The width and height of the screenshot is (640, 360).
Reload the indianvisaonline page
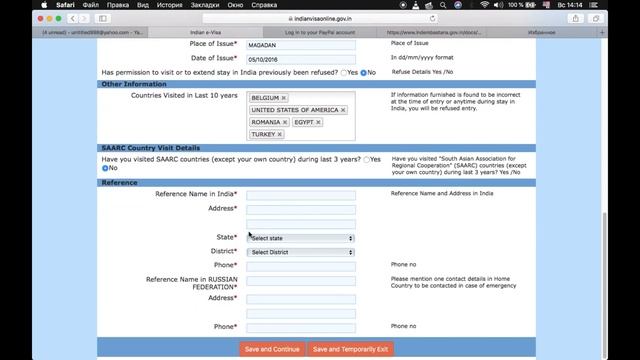tap(432, 19)
